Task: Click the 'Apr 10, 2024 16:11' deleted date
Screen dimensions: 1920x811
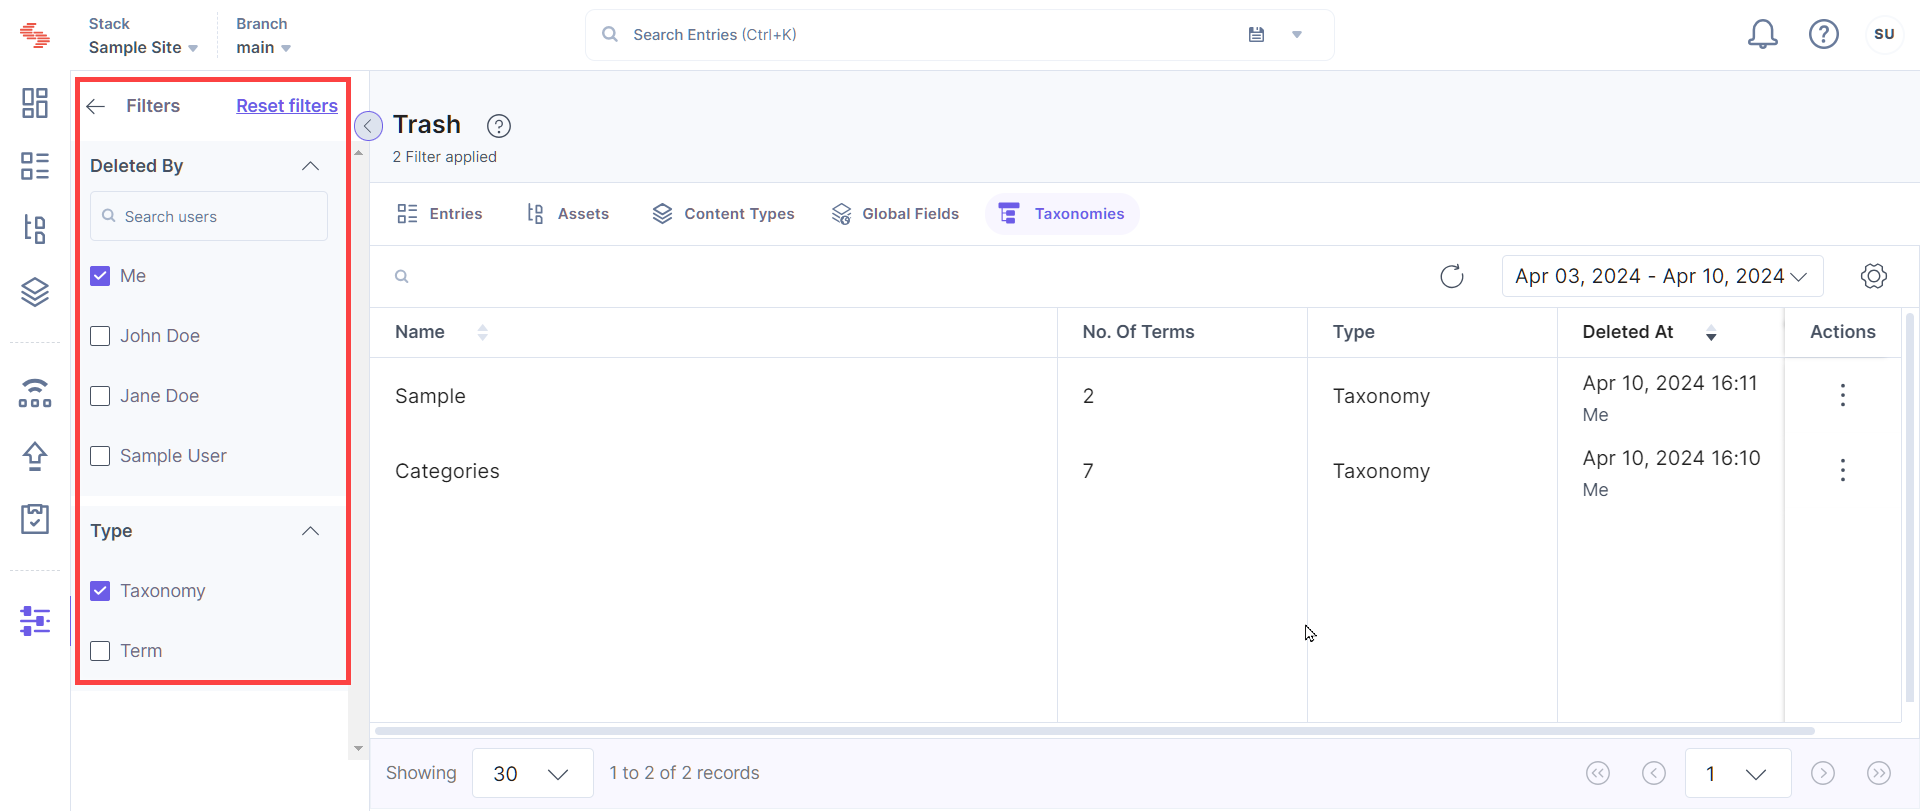Action: pos(1669,383)
